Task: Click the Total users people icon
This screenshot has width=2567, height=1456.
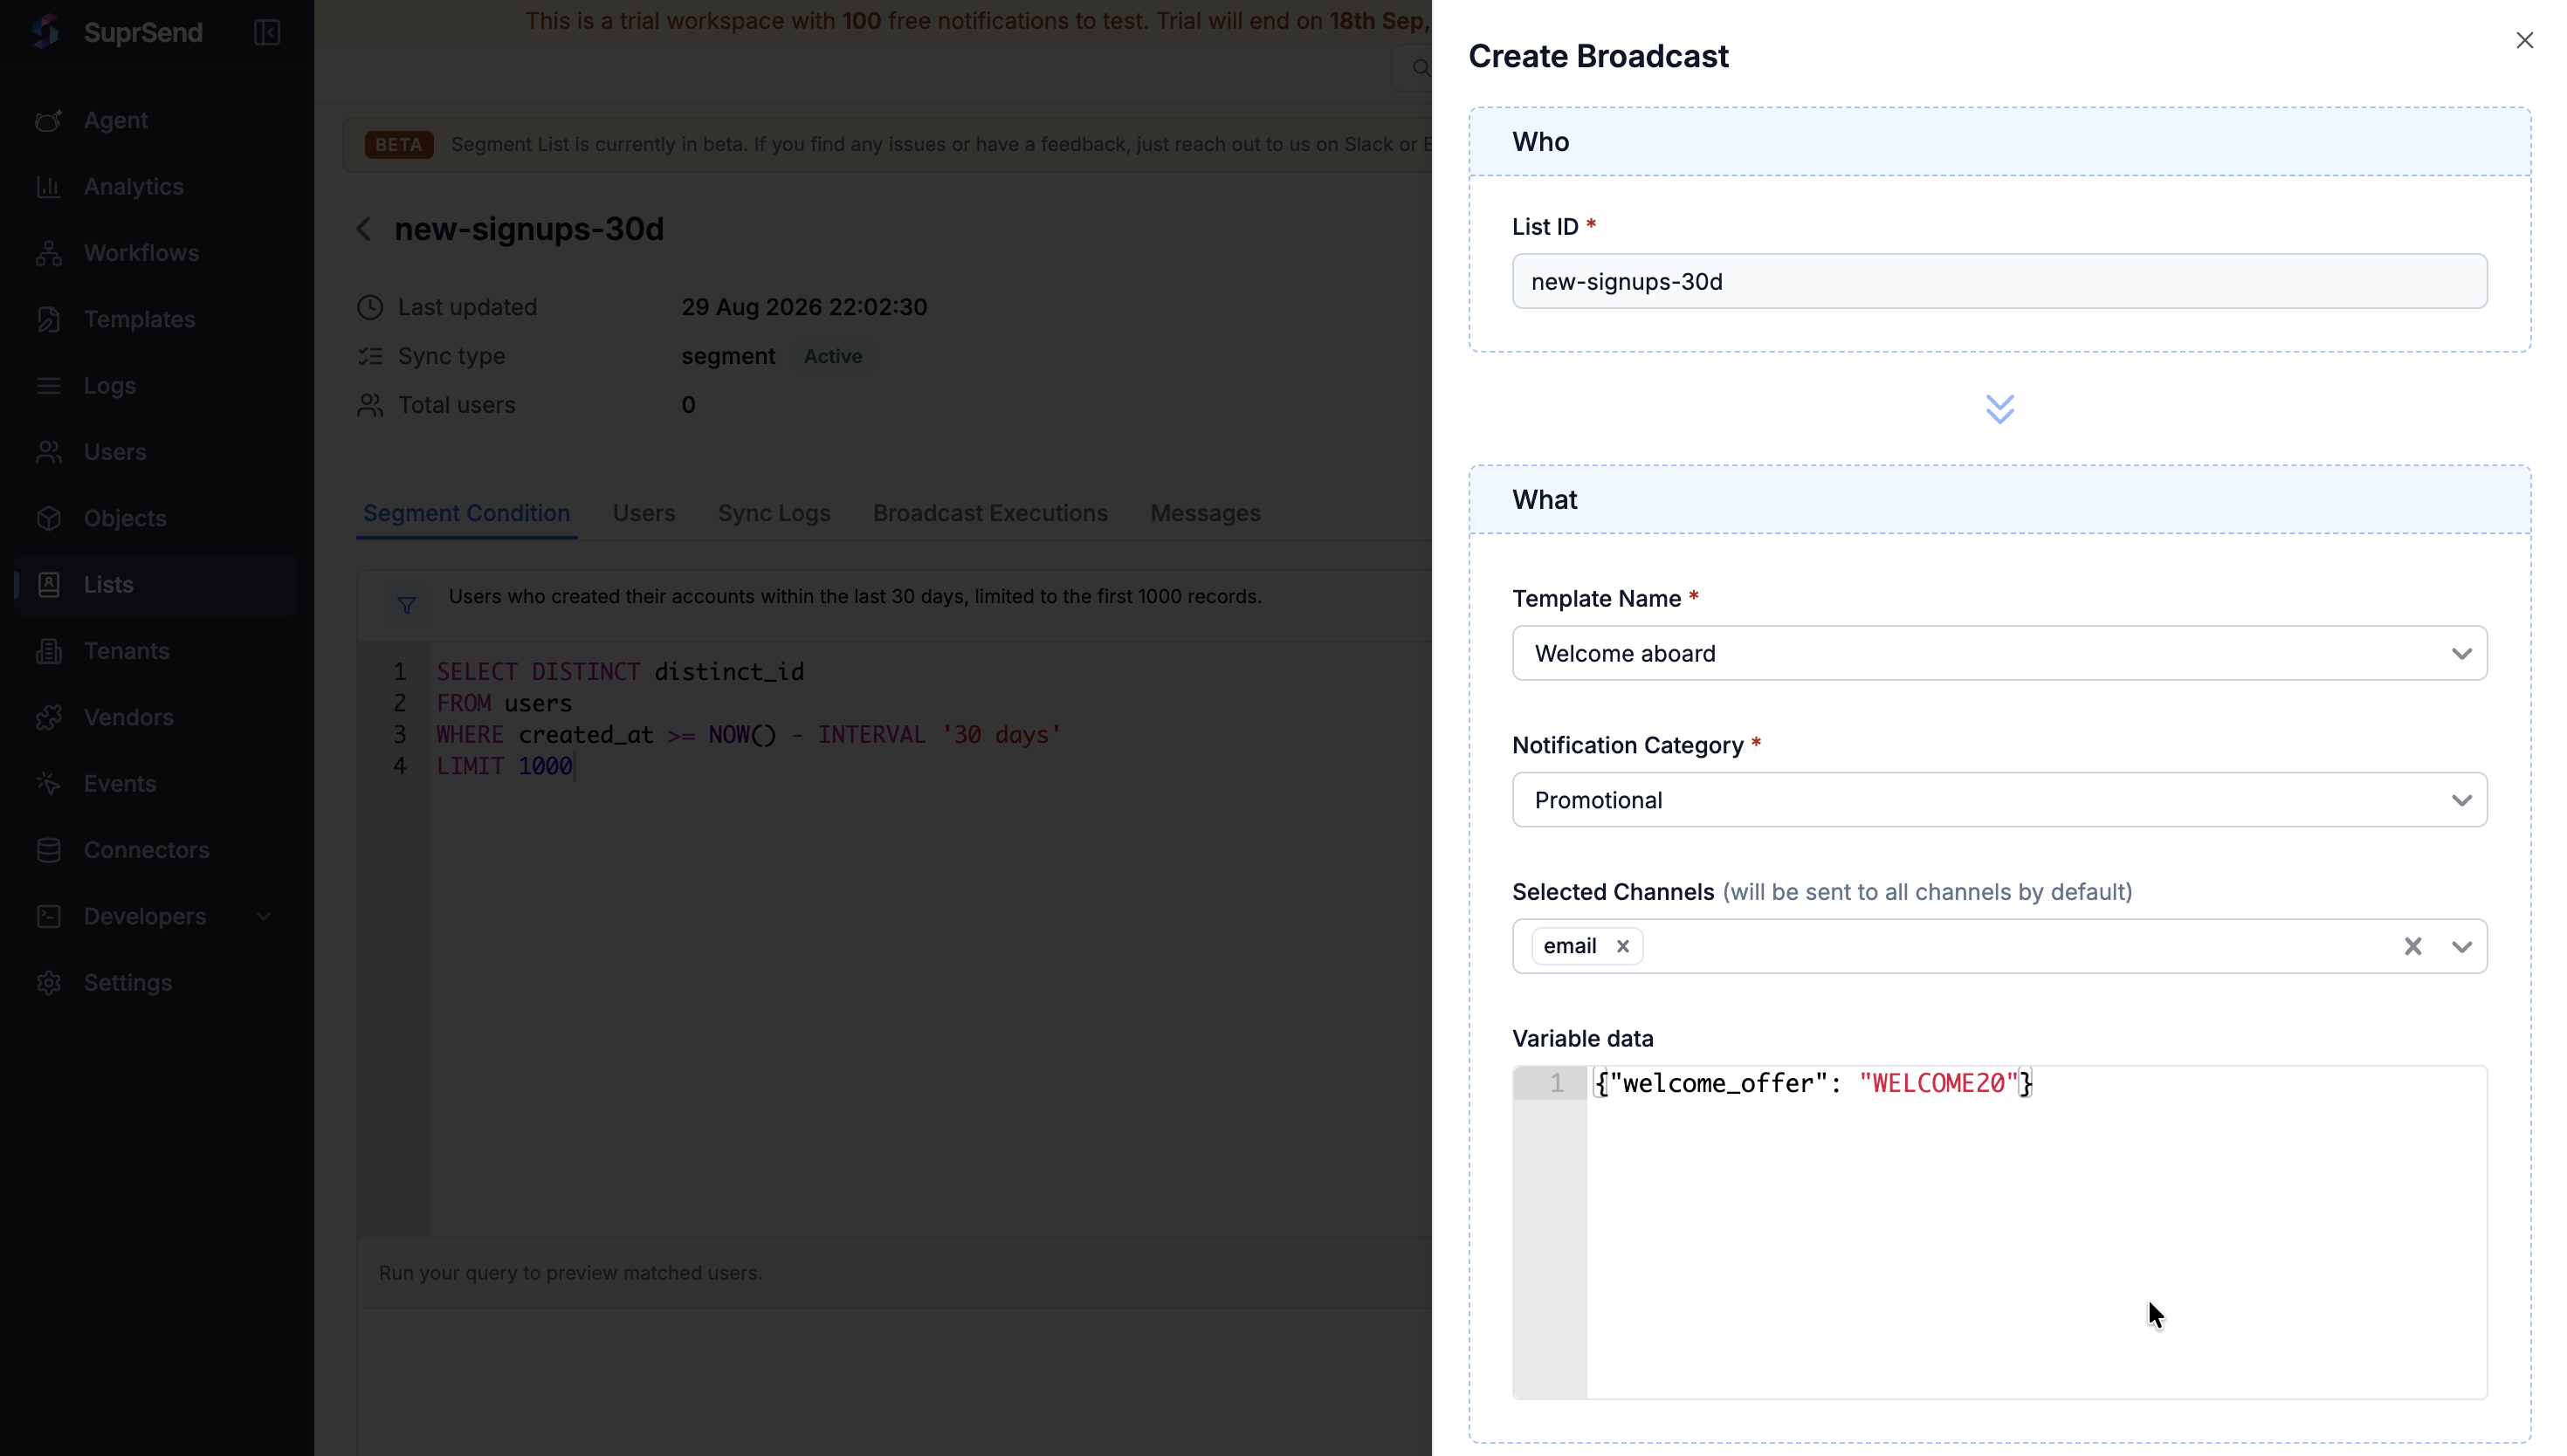Action: coord(370,405)
